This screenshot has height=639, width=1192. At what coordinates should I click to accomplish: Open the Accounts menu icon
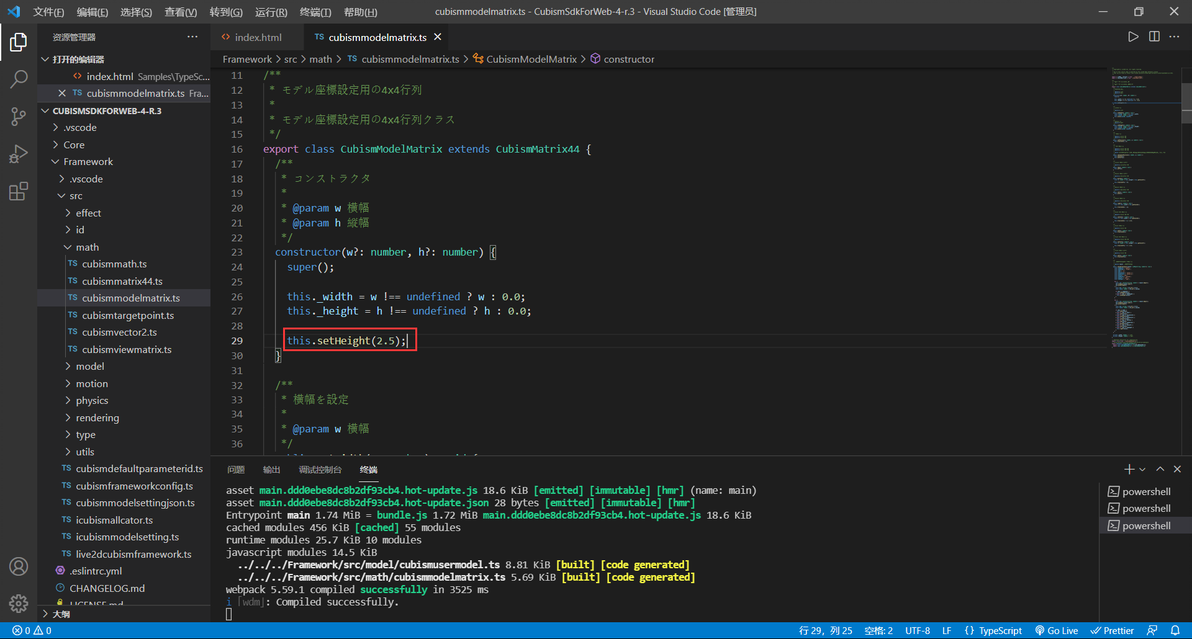[x=18, y=567]
